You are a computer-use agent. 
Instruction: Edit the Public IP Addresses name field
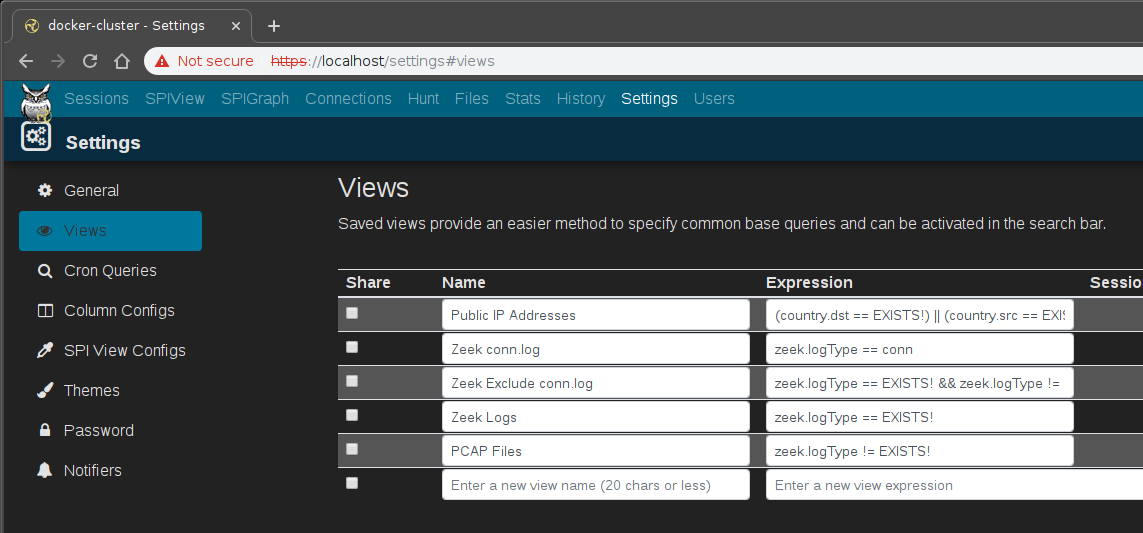pos(596,315)
